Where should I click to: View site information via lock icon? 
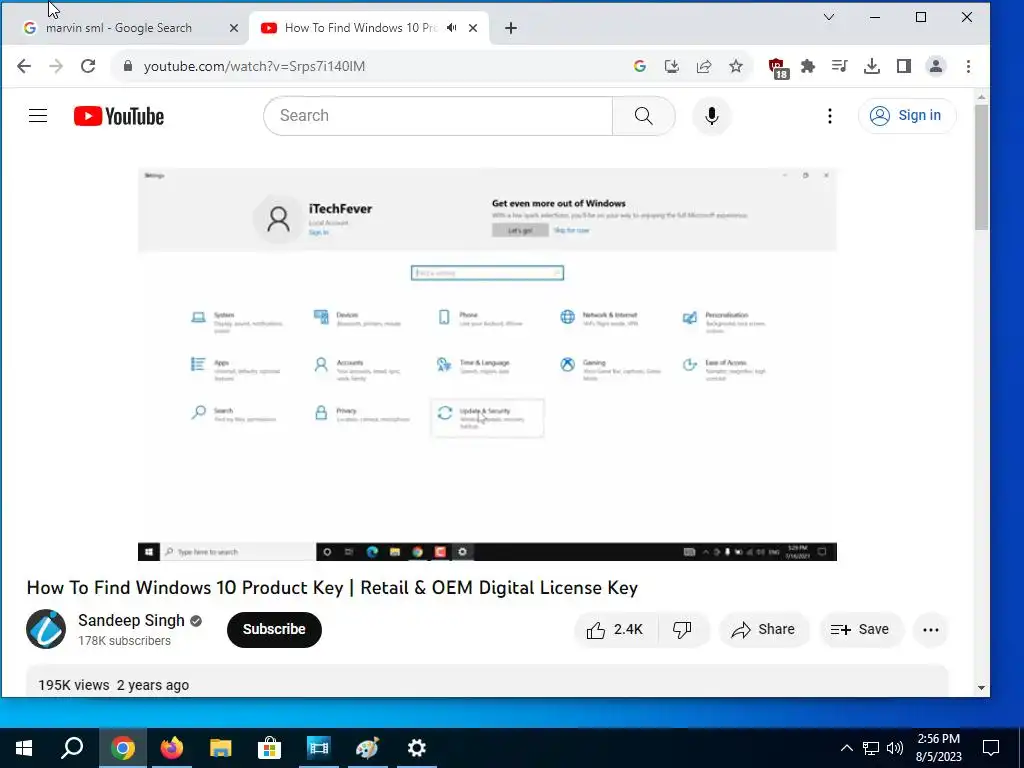(128, 66)
